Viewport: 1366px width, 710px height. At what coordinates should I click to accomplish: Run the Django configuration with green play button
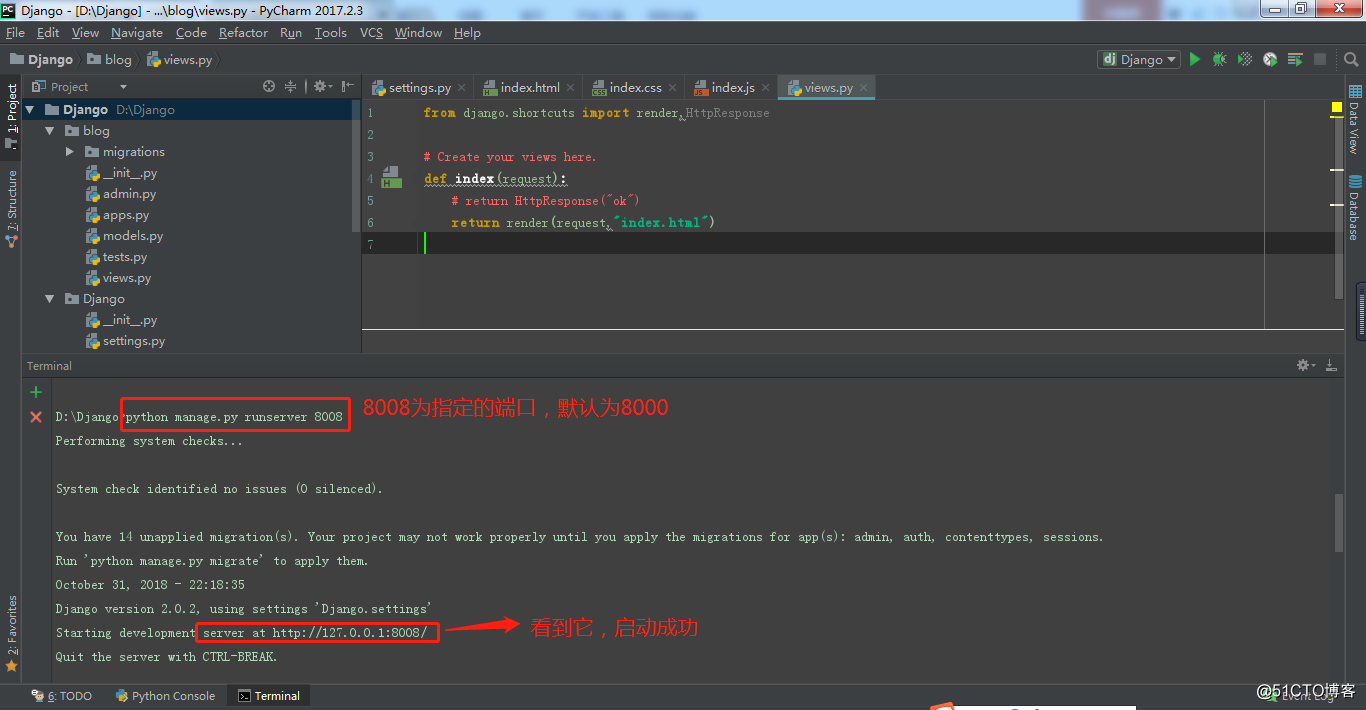[1195, 60]
